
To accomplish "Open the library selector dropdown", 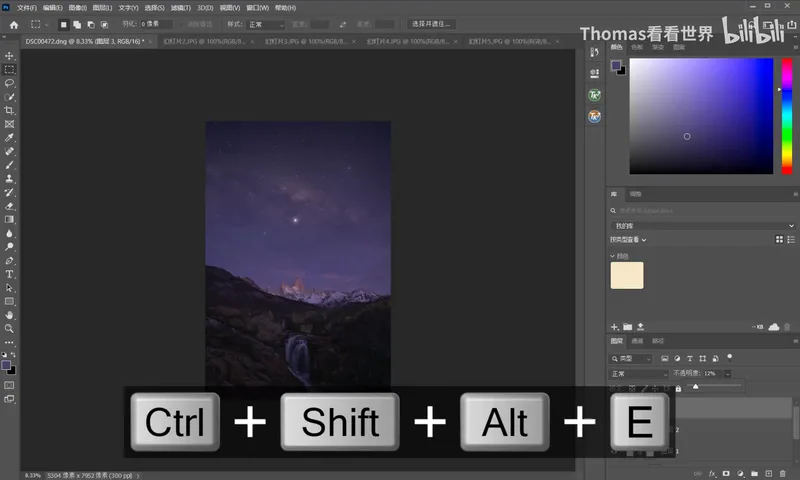I will (703, 225).
